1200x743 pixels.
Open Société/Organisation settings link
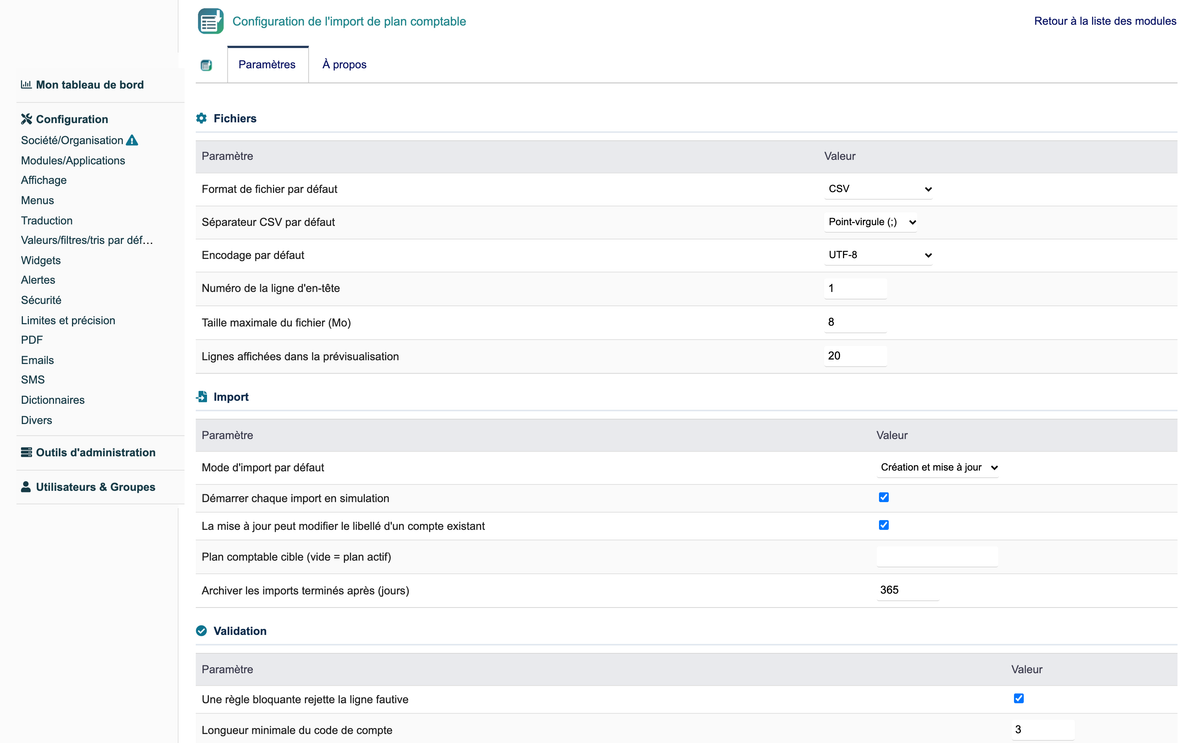pos(72,140)
